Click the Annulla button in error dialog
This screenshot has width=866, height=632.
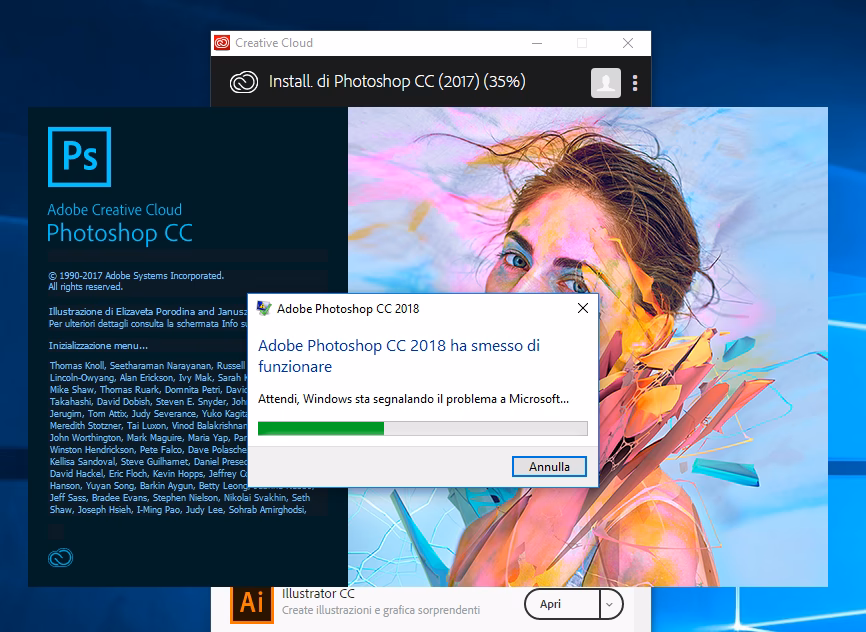tap(549, 467)
